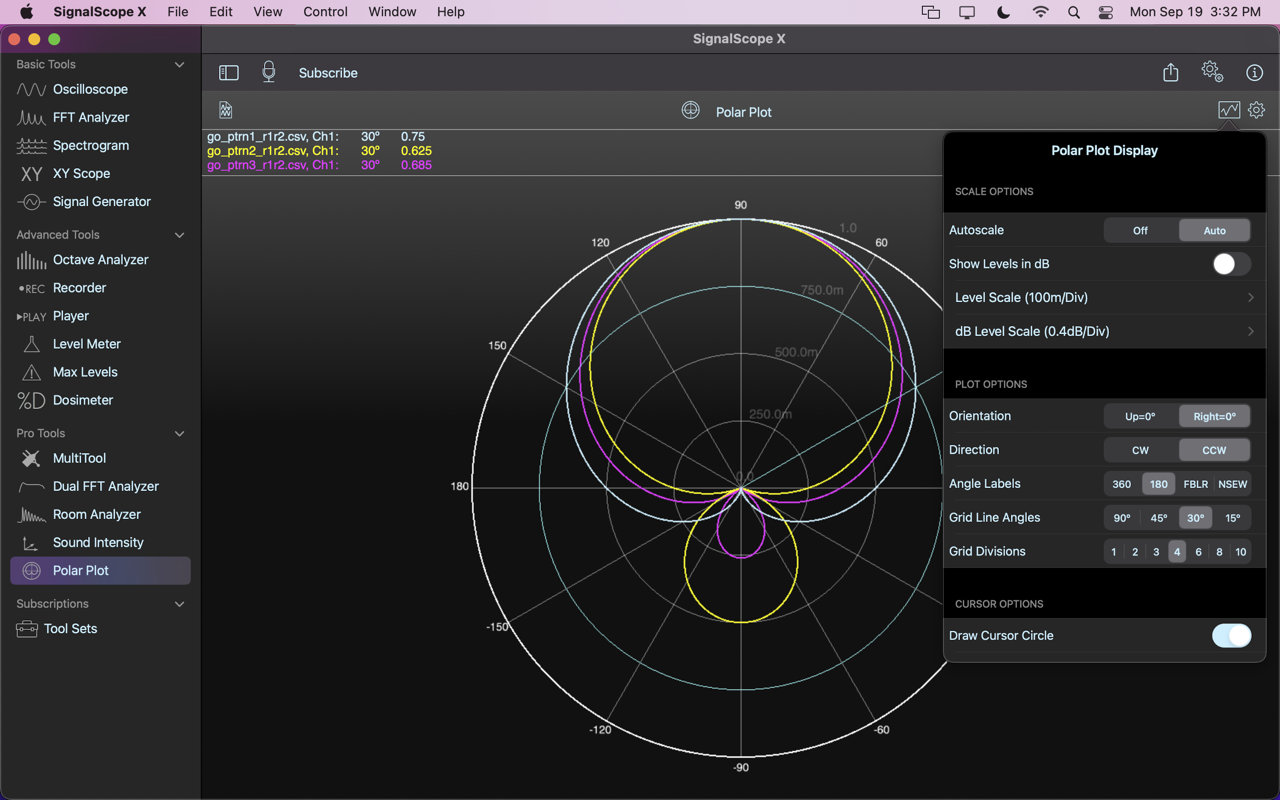Set Autoscale to Auto
The width and height of the screenshot is (1280, 800).
[1214, 230]
